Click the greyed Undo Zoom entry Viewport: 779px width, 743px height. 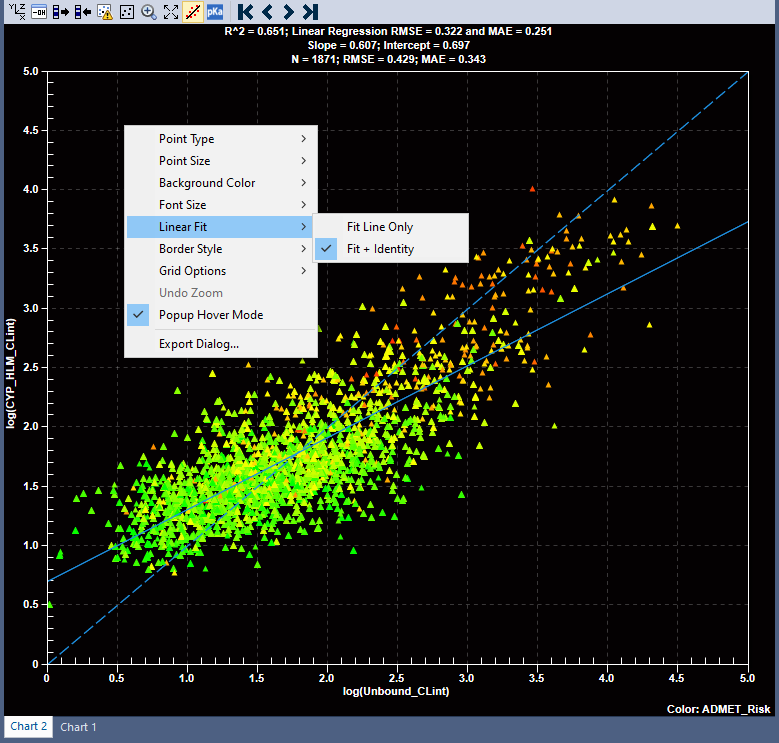tap(221, 293)
